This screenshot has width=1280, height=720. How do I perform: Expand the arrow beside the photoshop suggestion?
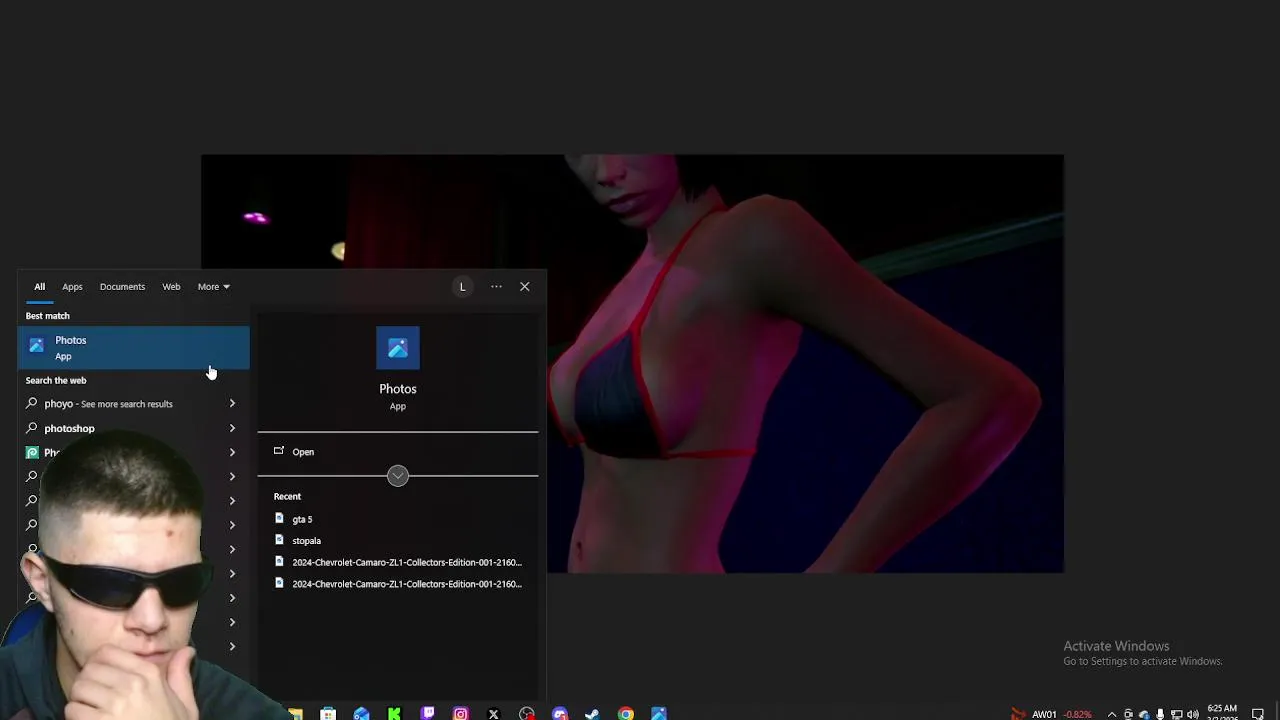point(232,428)
